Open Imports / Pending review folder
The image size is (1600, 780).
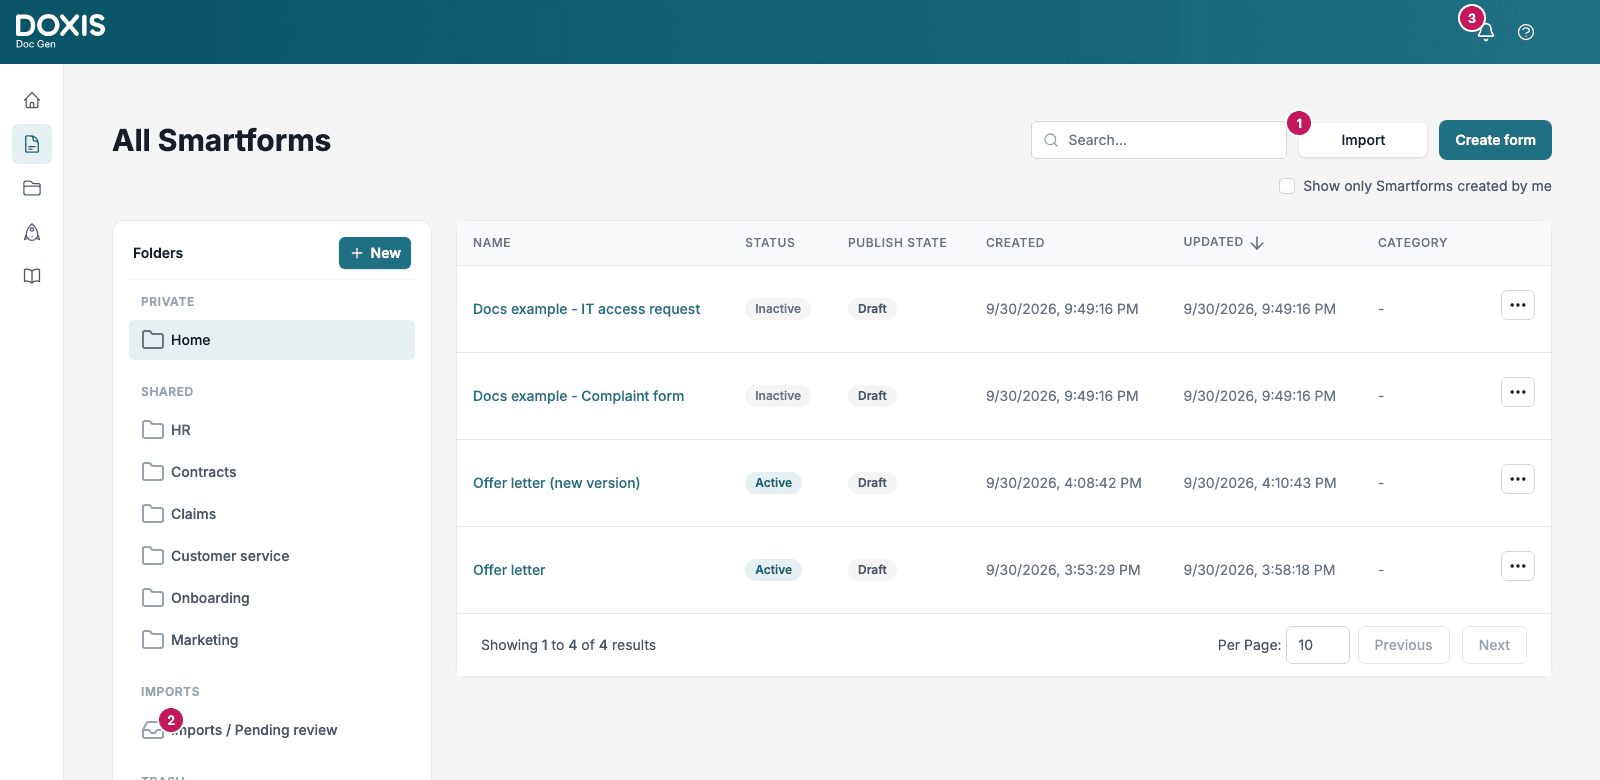[x=272, y=730]
